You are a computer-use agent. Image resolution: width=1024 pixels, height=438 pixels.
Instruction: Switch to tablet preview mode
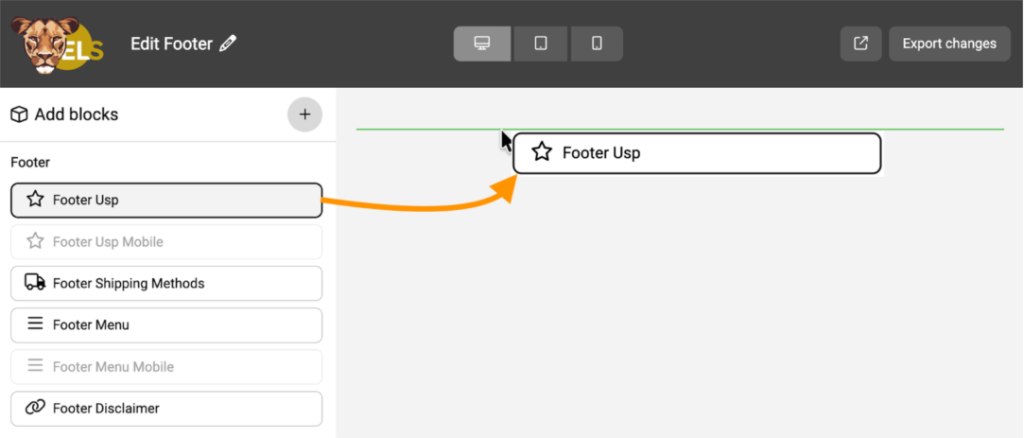pyautogui.click(x=540, y=44)
